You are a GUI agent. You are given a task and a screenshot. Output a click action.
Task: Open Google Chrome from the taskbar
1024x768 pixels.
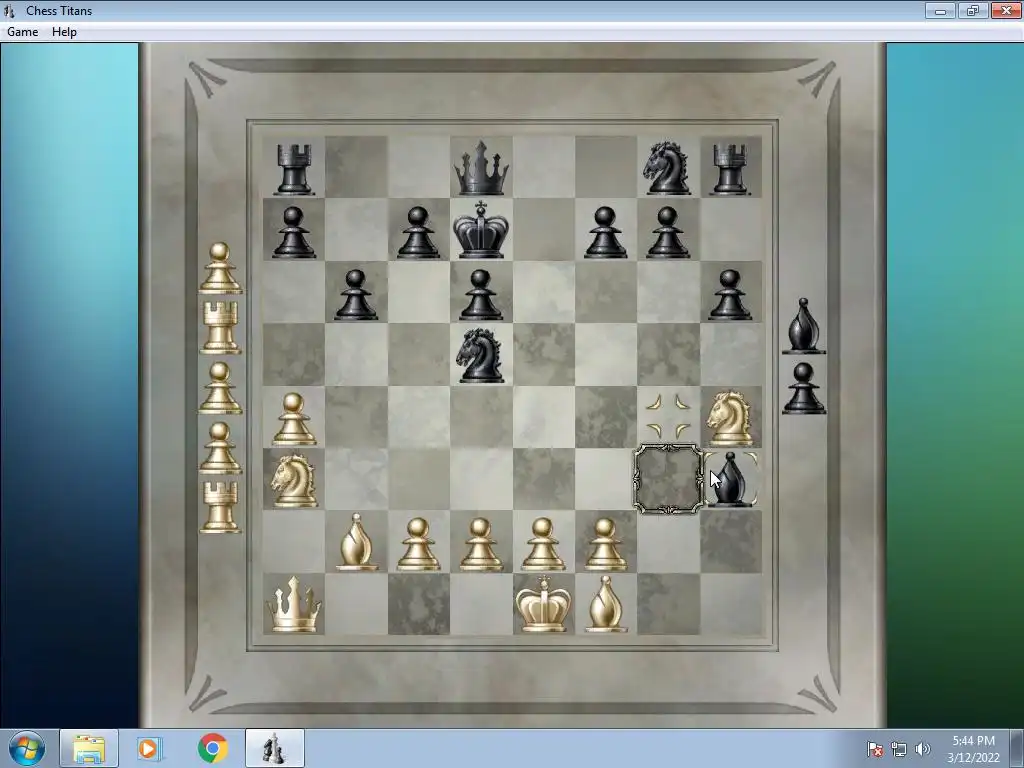212,748
